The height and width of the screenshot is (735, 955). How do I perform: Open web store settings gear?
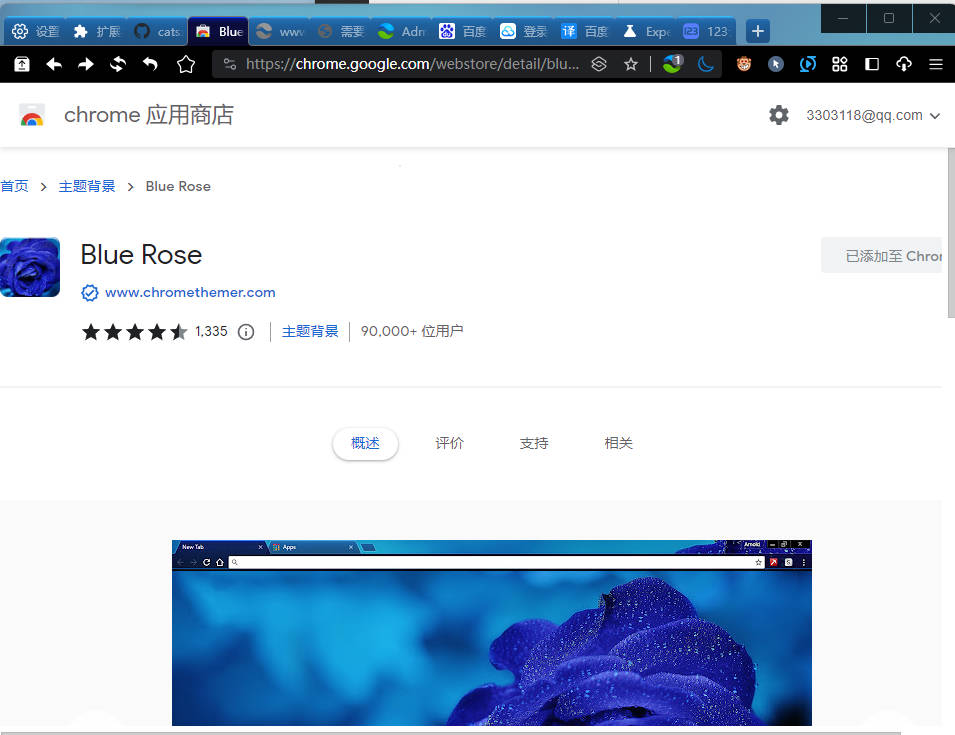pos(778,115)
